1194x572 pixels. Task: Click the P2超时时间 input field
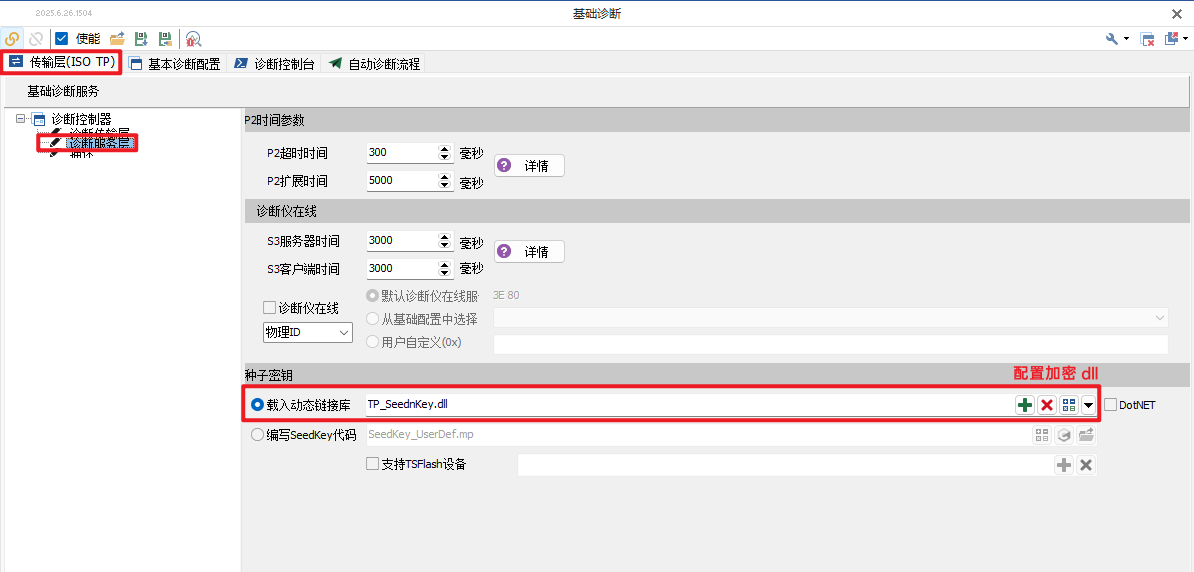click(402, 153)
